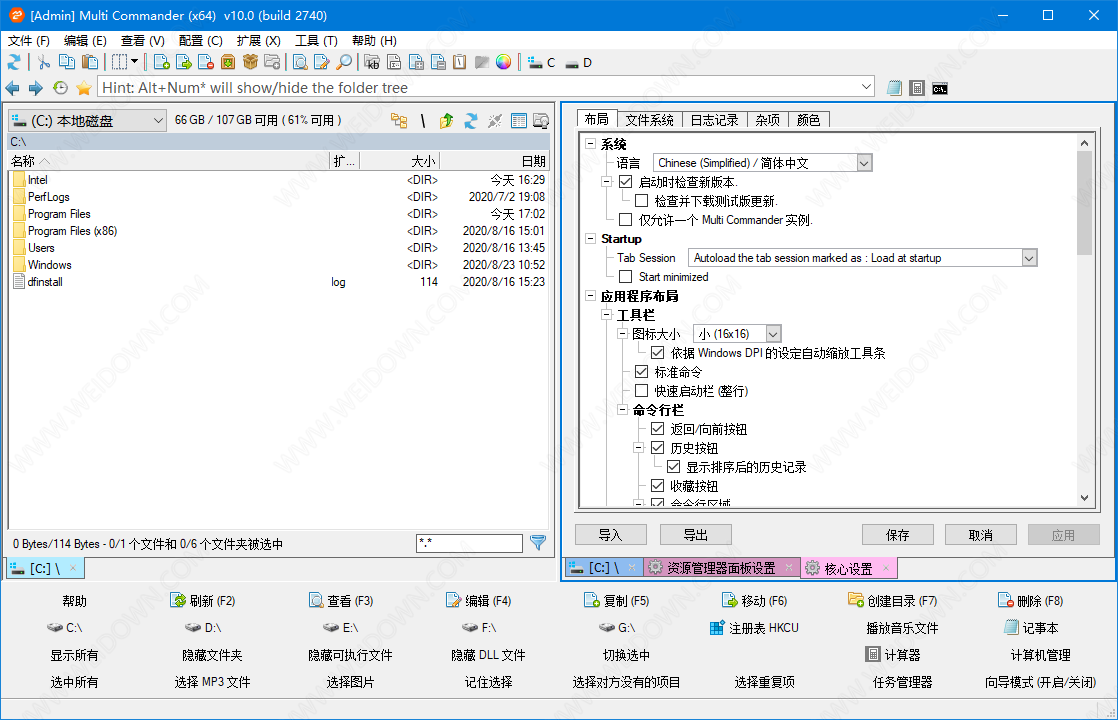Click the Cut scissors icon in toolbar
Viewport: 1118px width, 720px height.
[44, 62]
